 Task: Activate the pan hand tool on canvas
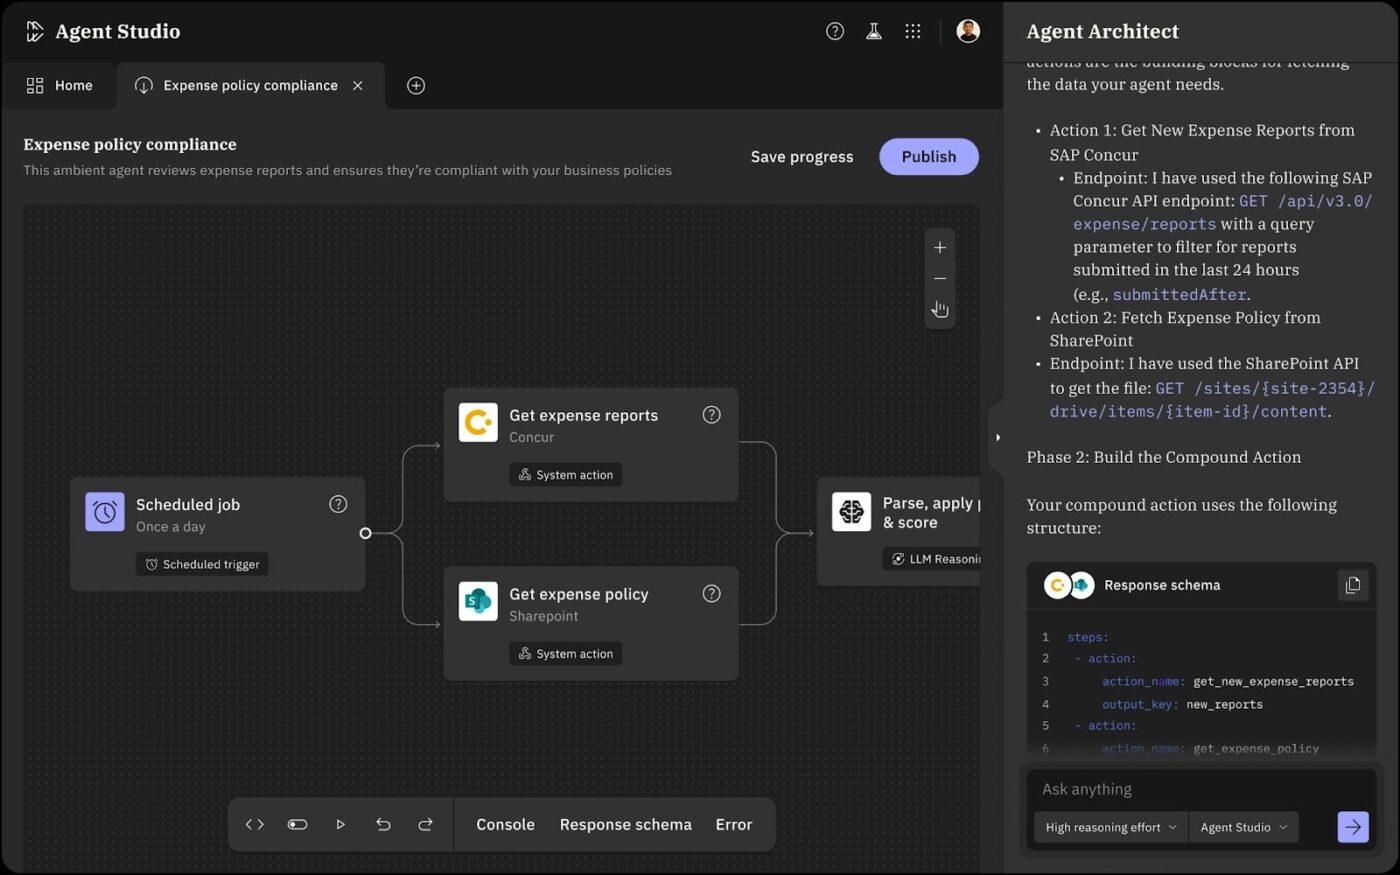(x=939, y=309)
